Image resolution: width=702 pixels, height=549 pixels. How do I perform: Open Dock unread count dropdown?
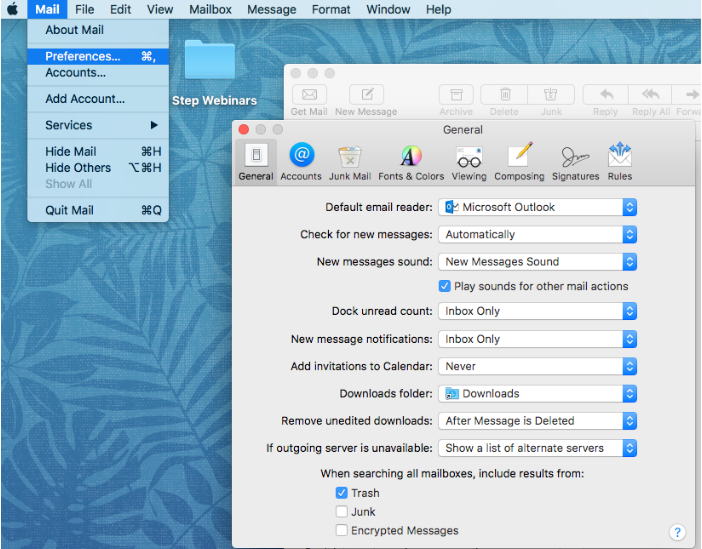click(x=537, y=311)
